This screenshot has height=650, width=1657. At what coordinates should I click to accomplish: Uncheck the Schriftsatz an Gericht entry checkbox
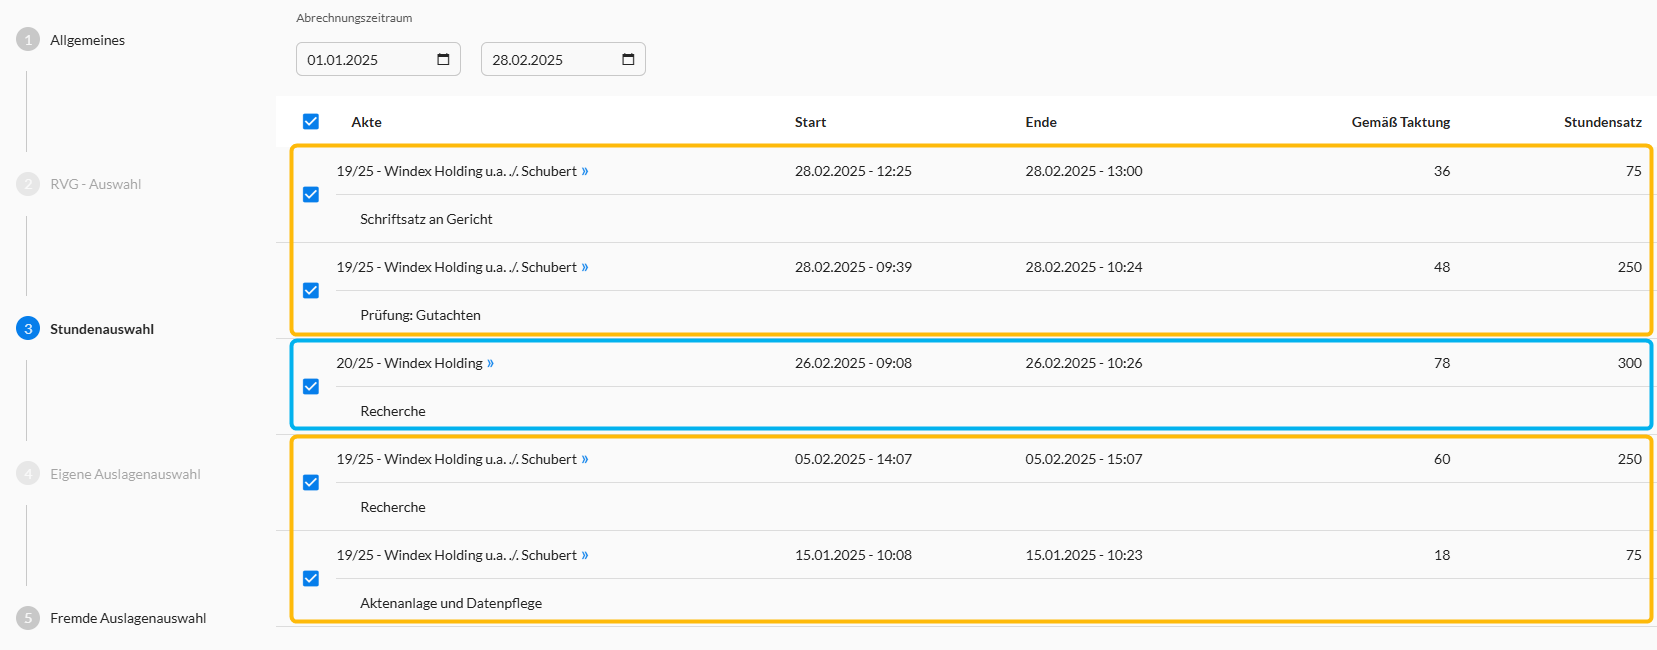click(x=311, y=195)
